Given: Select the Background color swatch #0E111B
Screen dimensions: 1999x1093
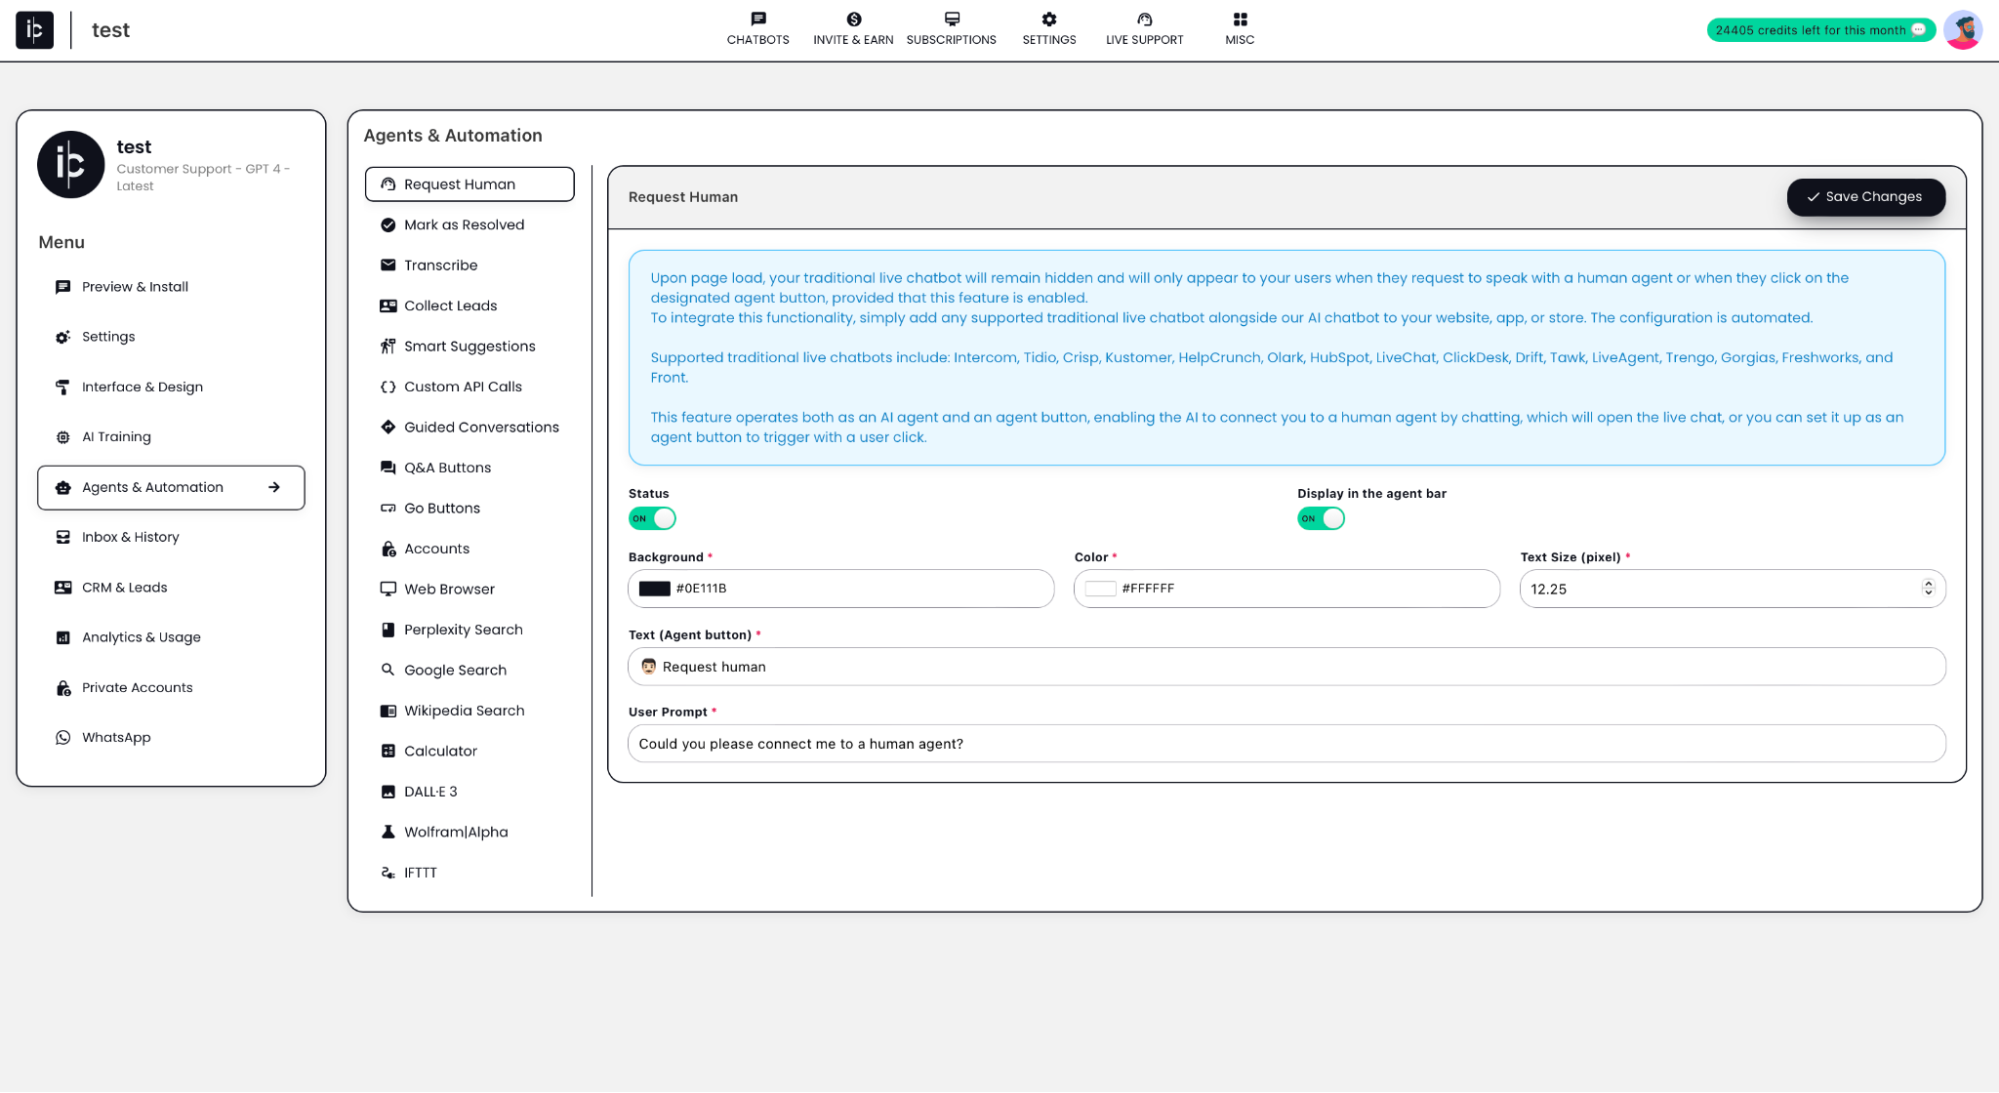Looking at the screenshot, I should [654, 588].
